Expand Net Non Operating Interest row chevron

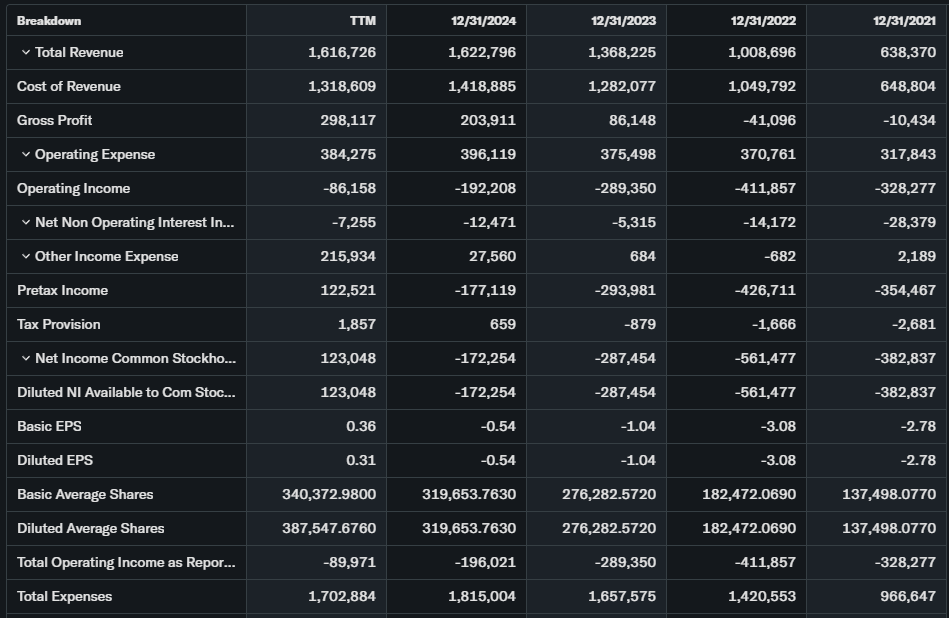25,223
